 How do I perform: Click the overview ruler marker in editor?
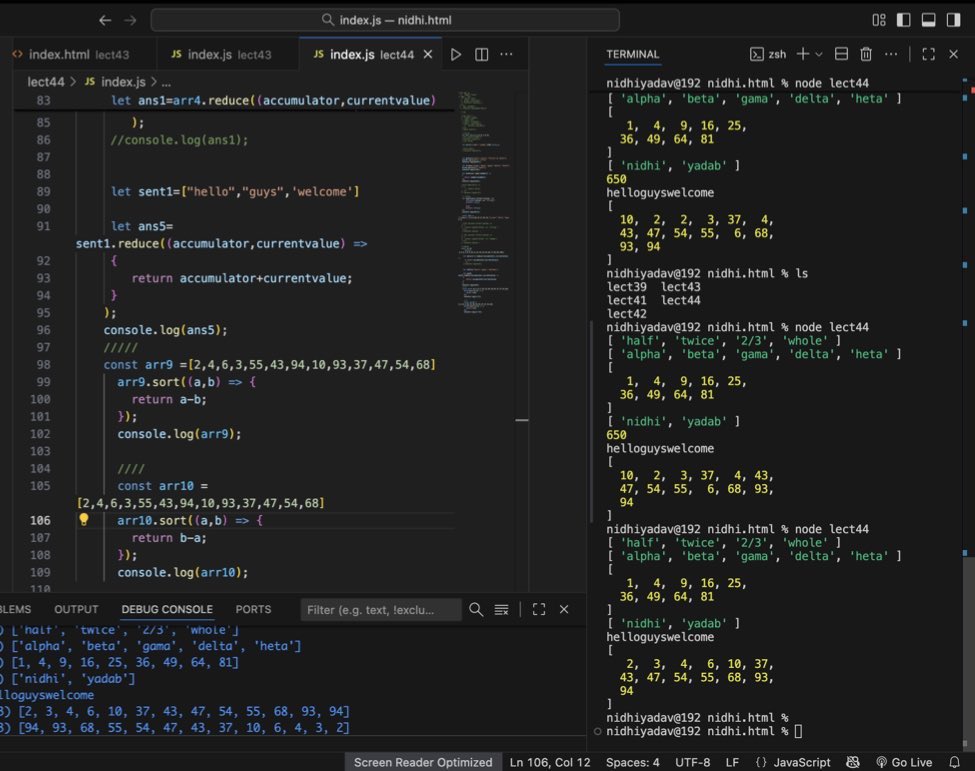pyautogui.click(x=522, y=420)
